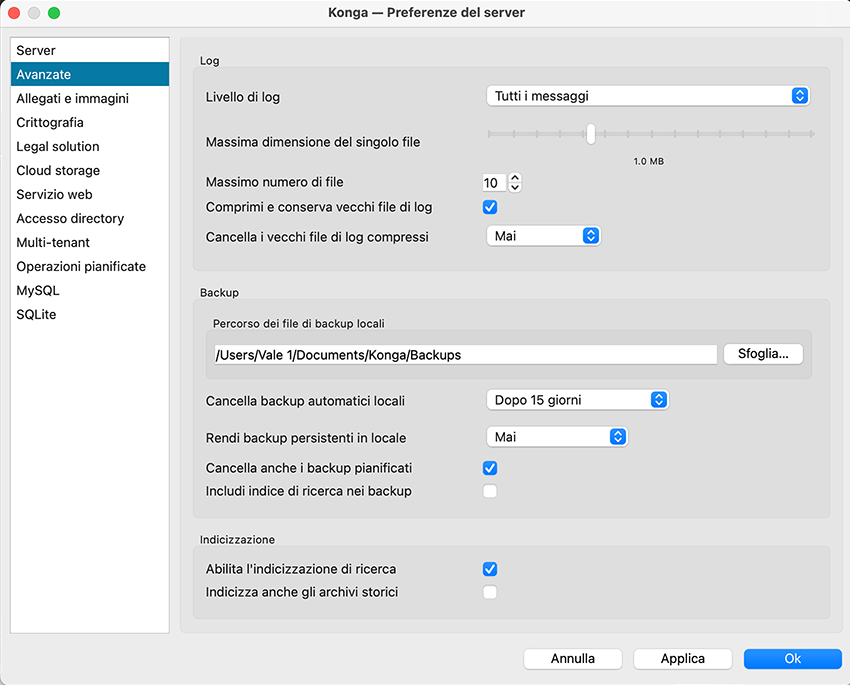Click the Annulla button

(x=573, y=659)
